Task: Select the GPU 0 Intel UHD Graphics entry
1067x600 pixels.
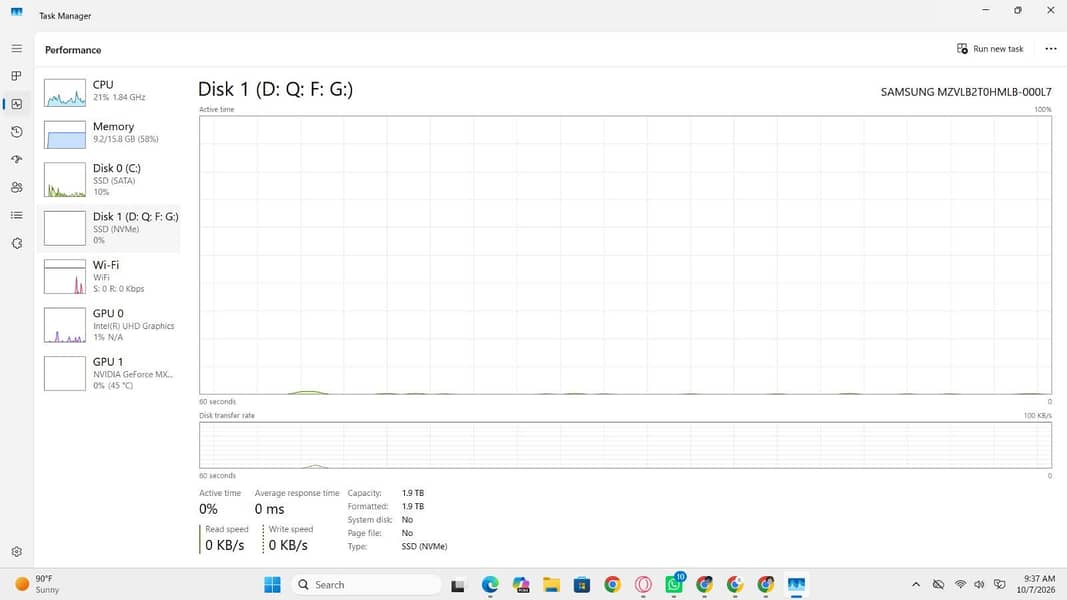Action: tap(109, 325)
